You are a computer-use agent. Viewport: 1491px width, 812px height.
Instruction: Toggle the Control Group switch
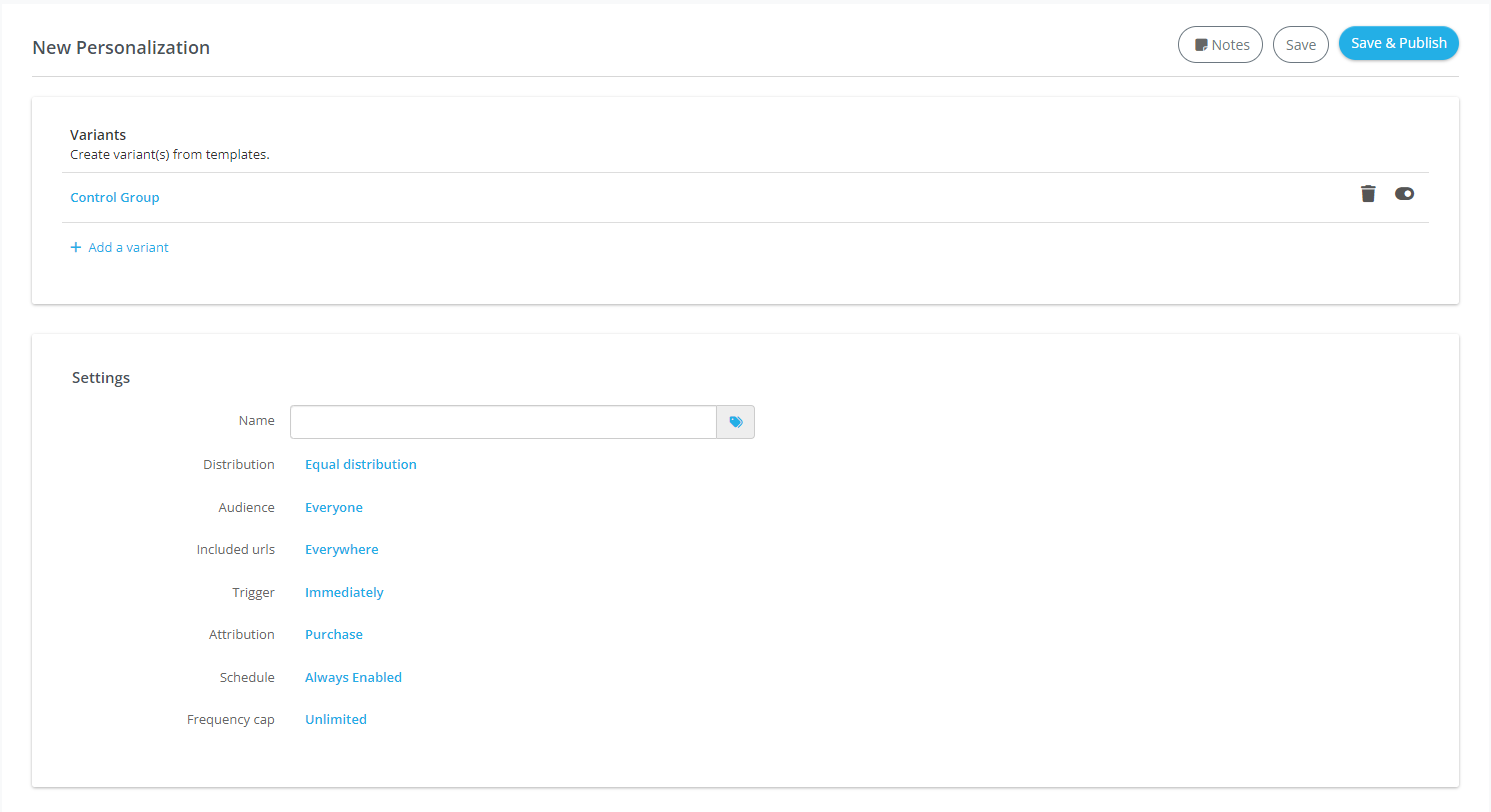(x=1404, y=194)
